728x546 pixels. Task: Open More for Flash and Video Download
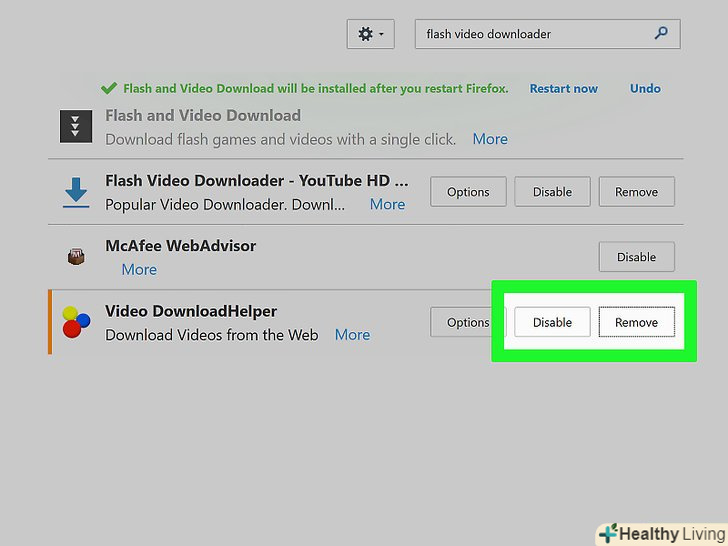coord(490,139)
